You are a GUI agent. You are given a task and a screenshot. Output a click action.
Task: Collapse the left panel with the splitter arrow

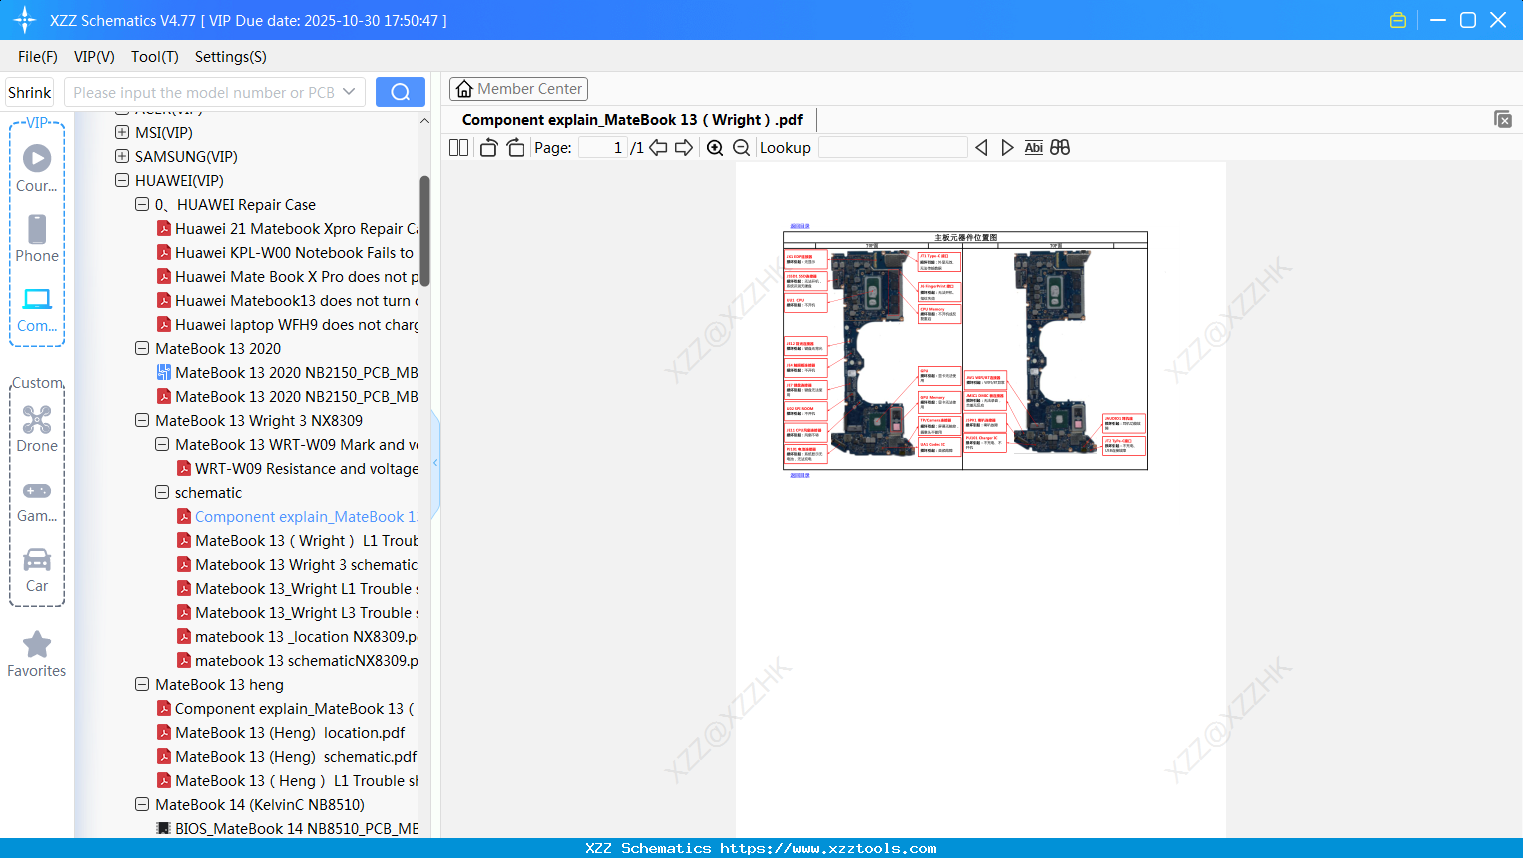(435, 462)
